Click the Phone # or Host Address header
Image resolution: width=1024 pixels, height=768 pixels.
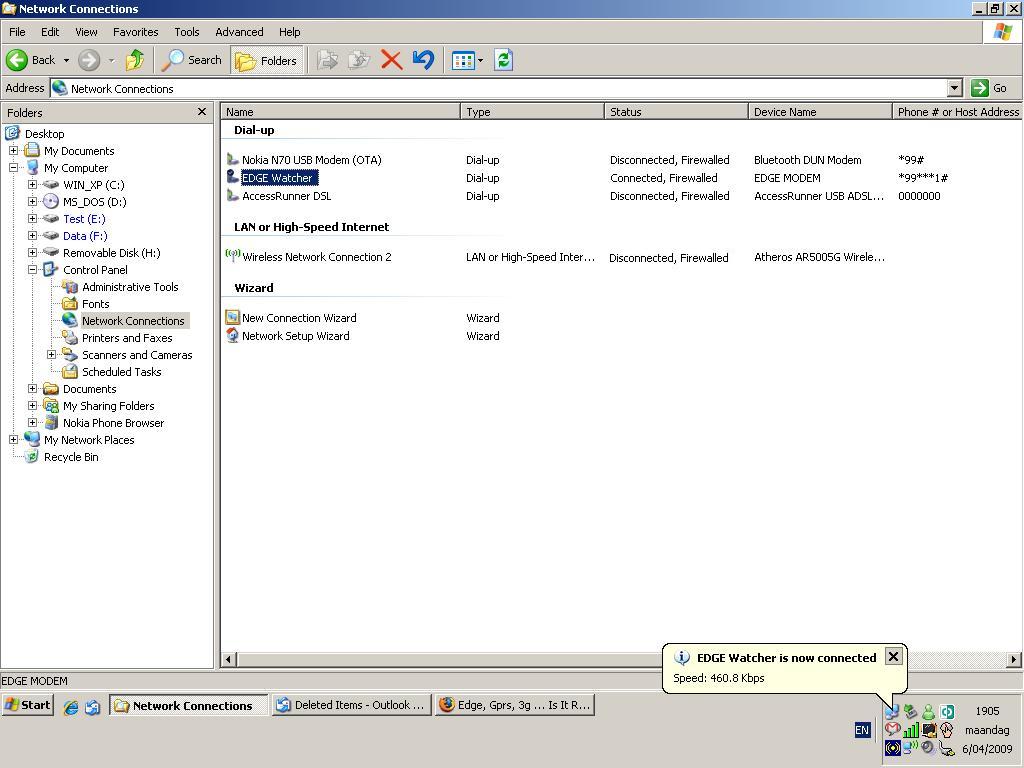point(957,112)
